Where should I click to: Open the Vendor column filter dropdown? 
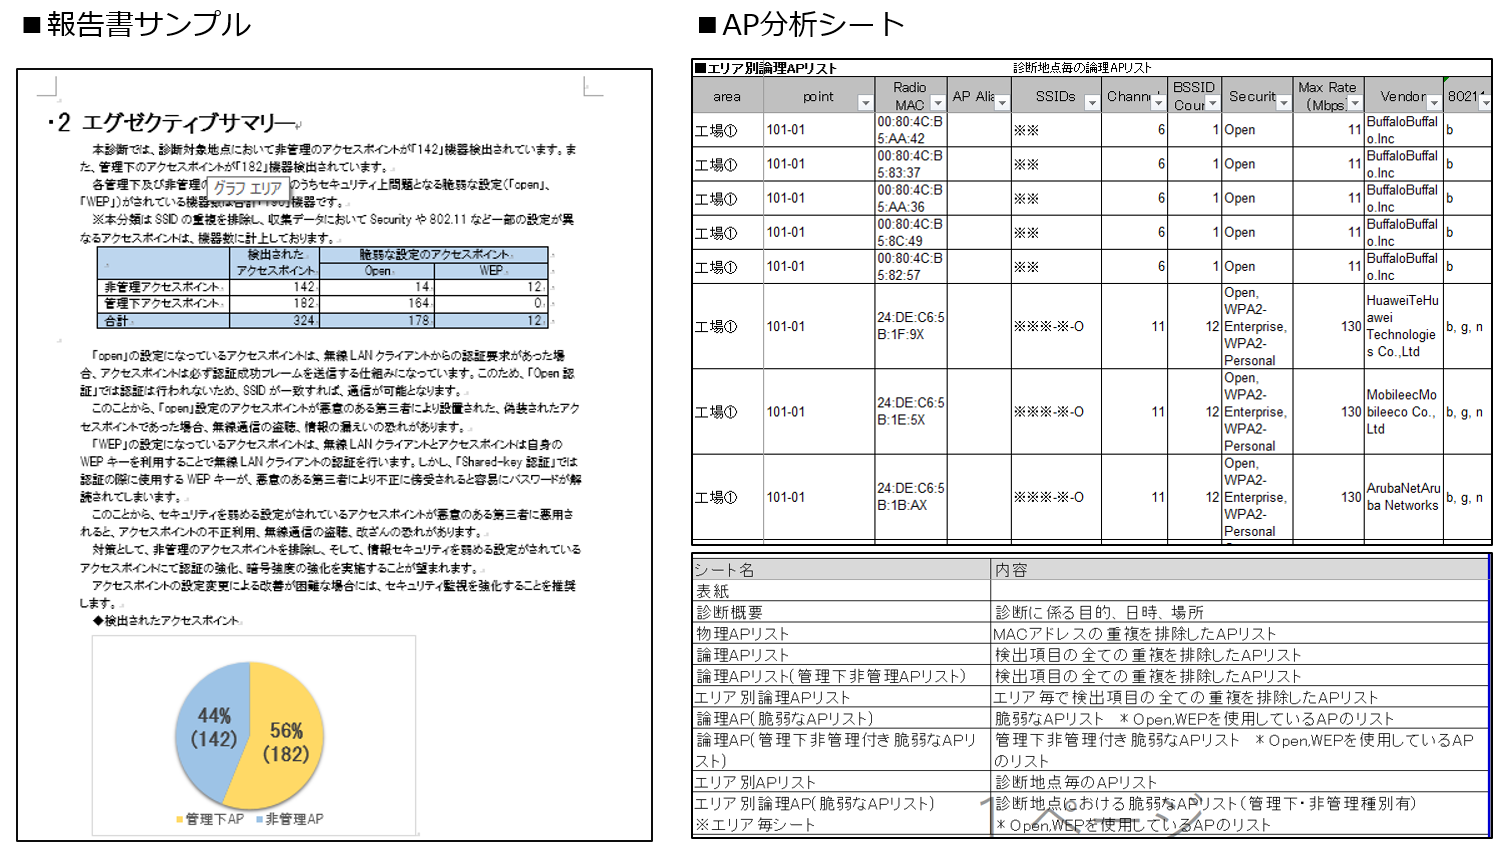pyautogui.click(x=1433, y=103)
